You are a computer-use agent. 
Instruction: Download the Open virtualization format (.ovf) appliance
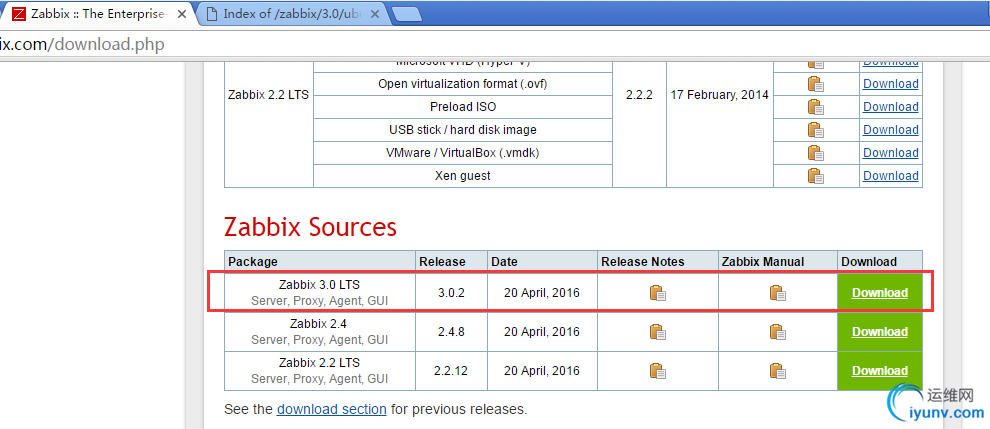click(891, 84)
